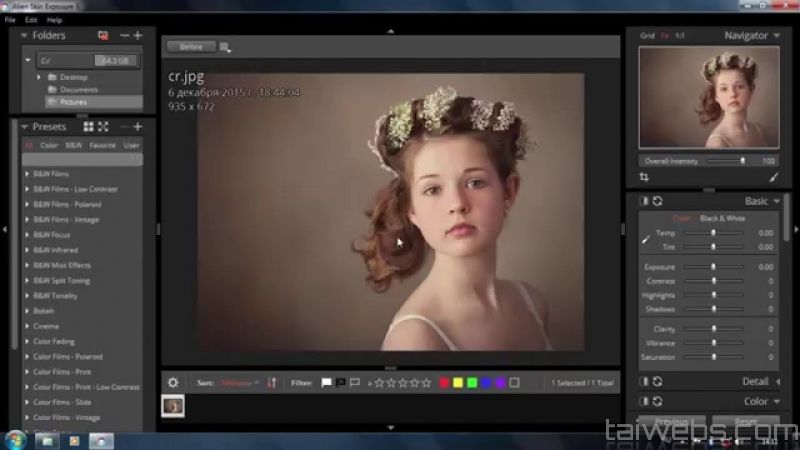Image resolution: width=800 pixels, height=450 pixels.
Task: Open media player icon in taskbar
Action: click(74, 441)
